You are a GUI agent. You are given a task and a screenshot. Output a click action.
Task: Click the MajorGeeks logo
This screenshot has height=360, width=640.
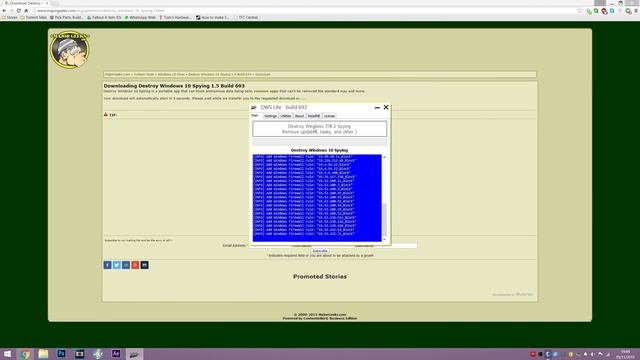coord(70,49)
